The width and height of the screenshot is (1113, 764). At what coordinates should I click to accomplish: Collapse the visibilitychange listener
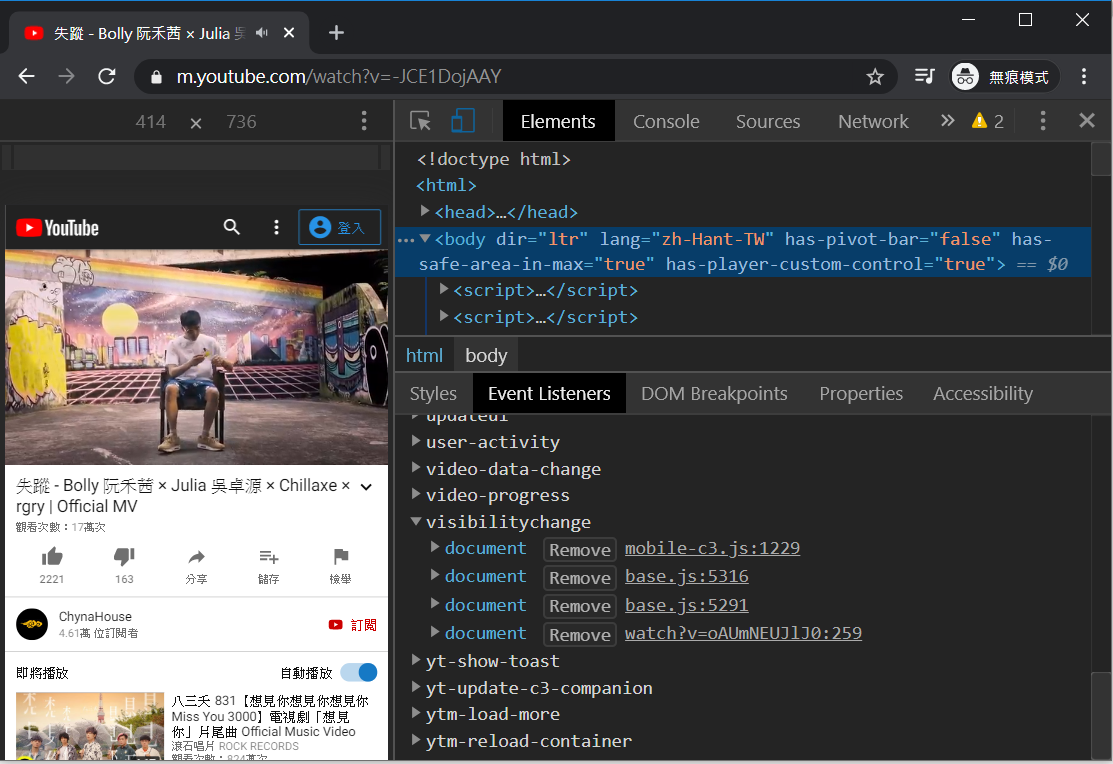tap(416, 521)
